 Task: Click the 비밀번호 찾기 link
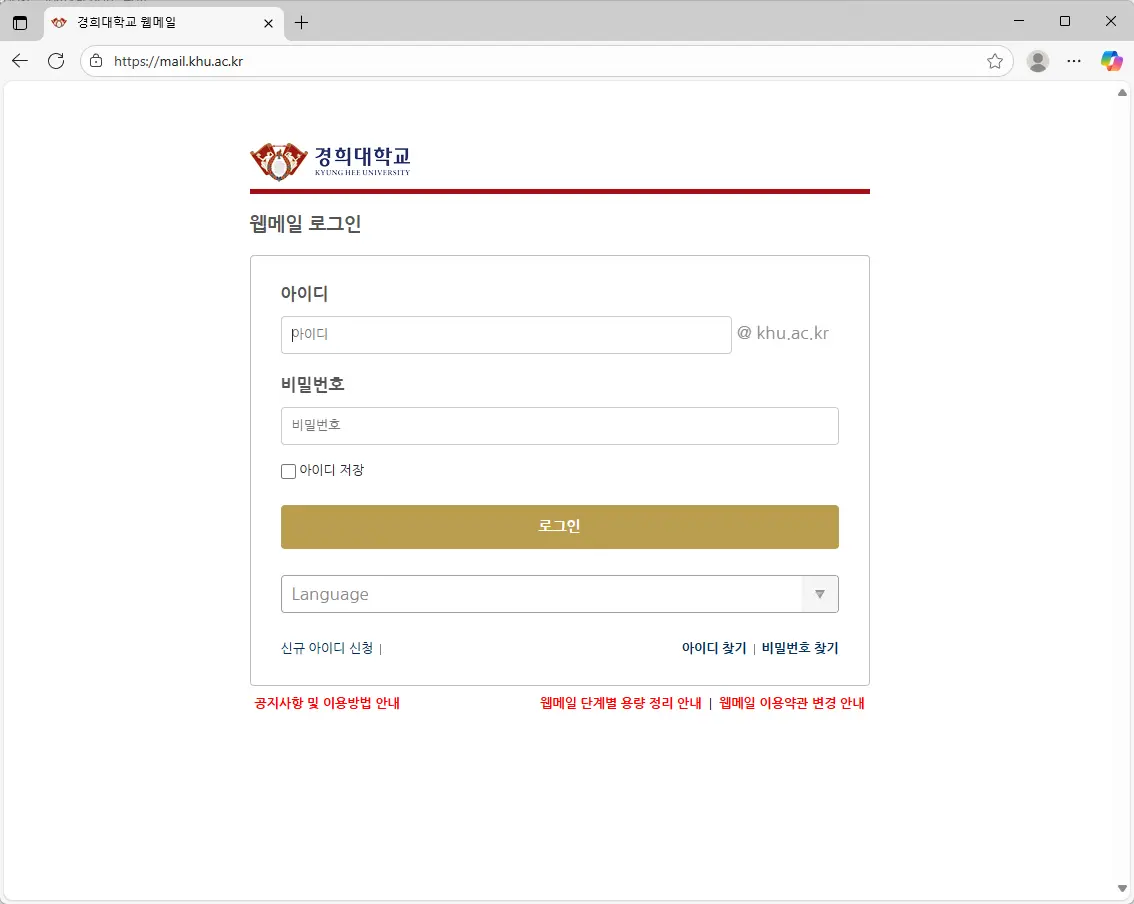(x=800, y=648)
